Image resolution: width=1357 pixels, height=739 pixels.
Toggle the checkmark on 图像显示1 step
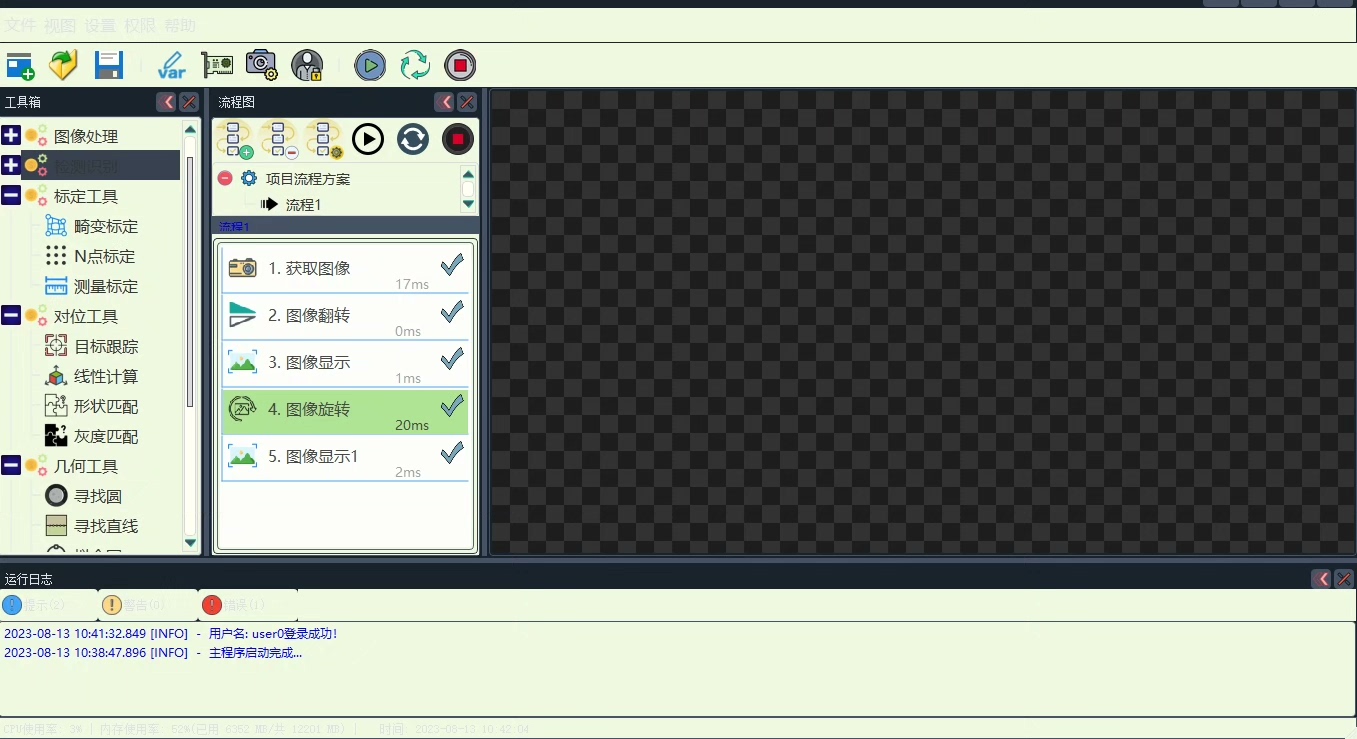click(x=452, y=452)
